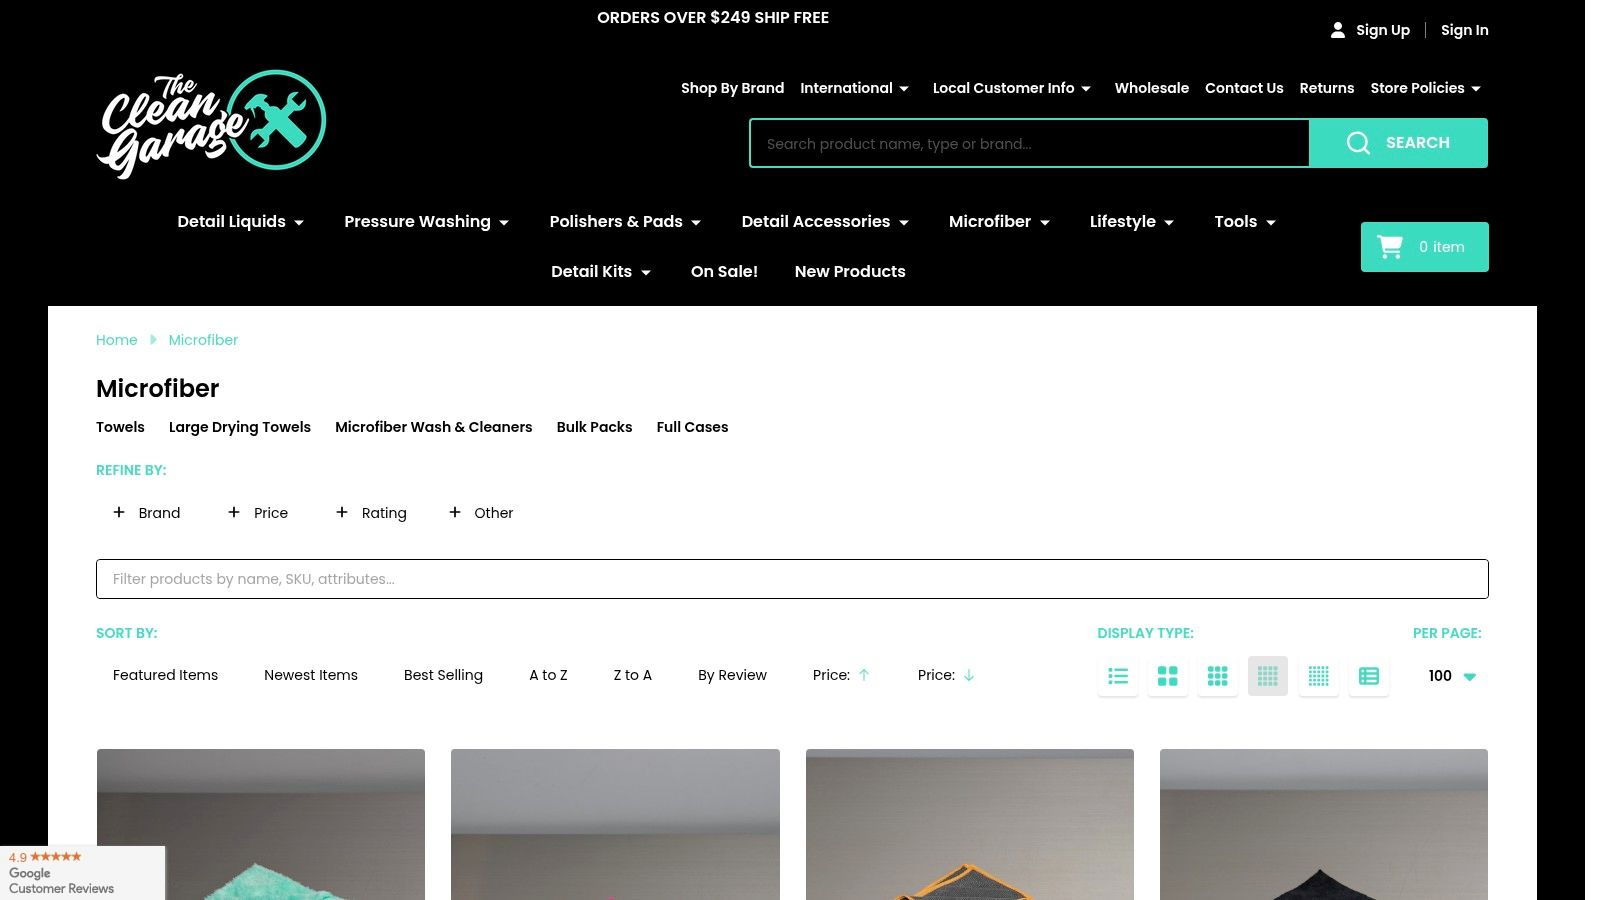This screenshot has width=1600, height=900.
Task: Open the Contact Us page
Action: 1244,88
